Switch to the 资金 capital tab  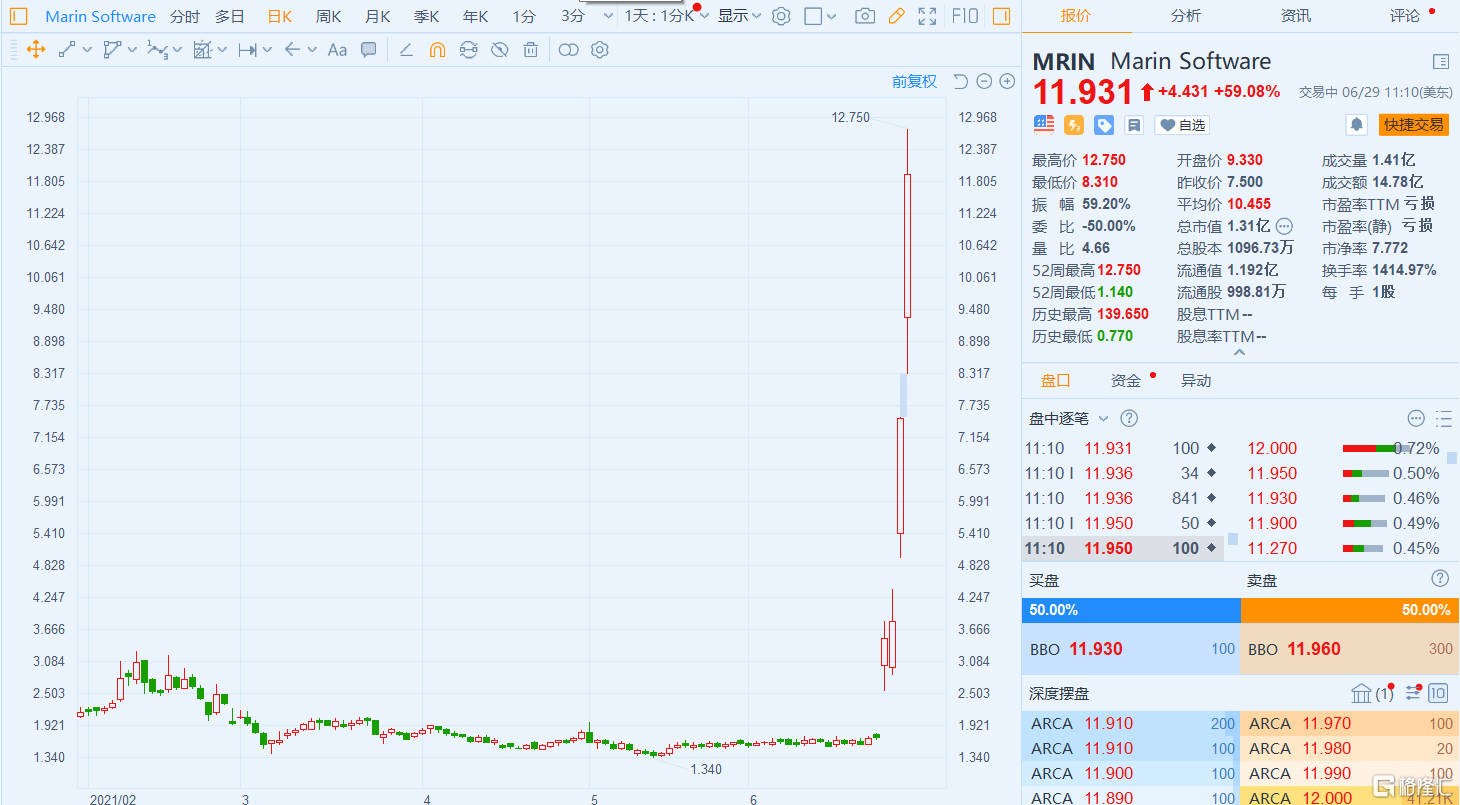[1126, 381]
